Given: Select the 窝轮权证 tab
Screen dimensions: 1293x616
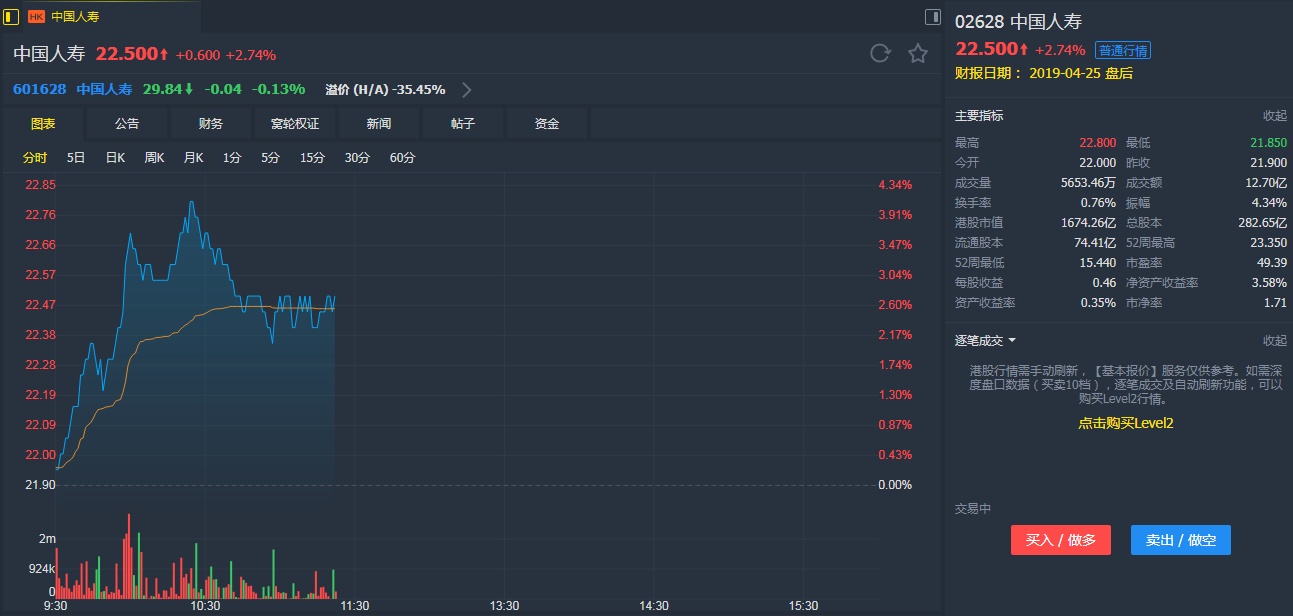Looking at the screenshot, I should (295, 124).
